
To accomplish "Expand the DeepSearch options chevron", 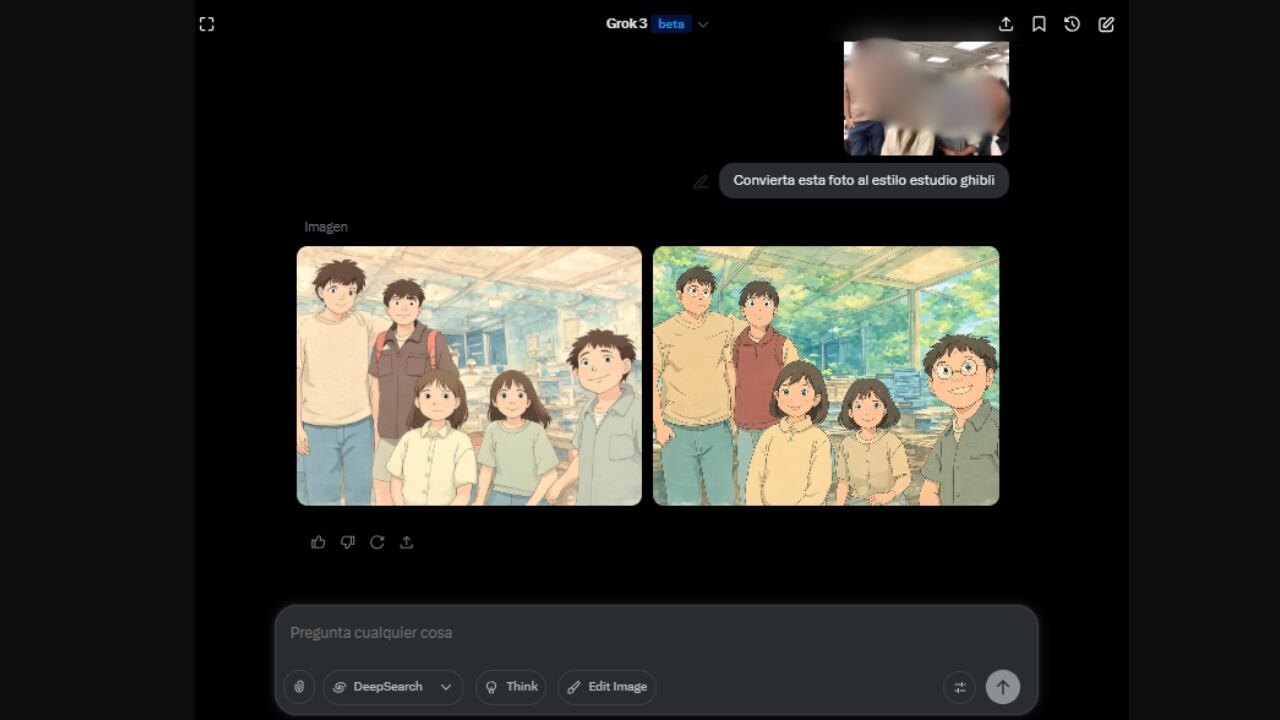I will pyautogui.click(x=447, y=687).
